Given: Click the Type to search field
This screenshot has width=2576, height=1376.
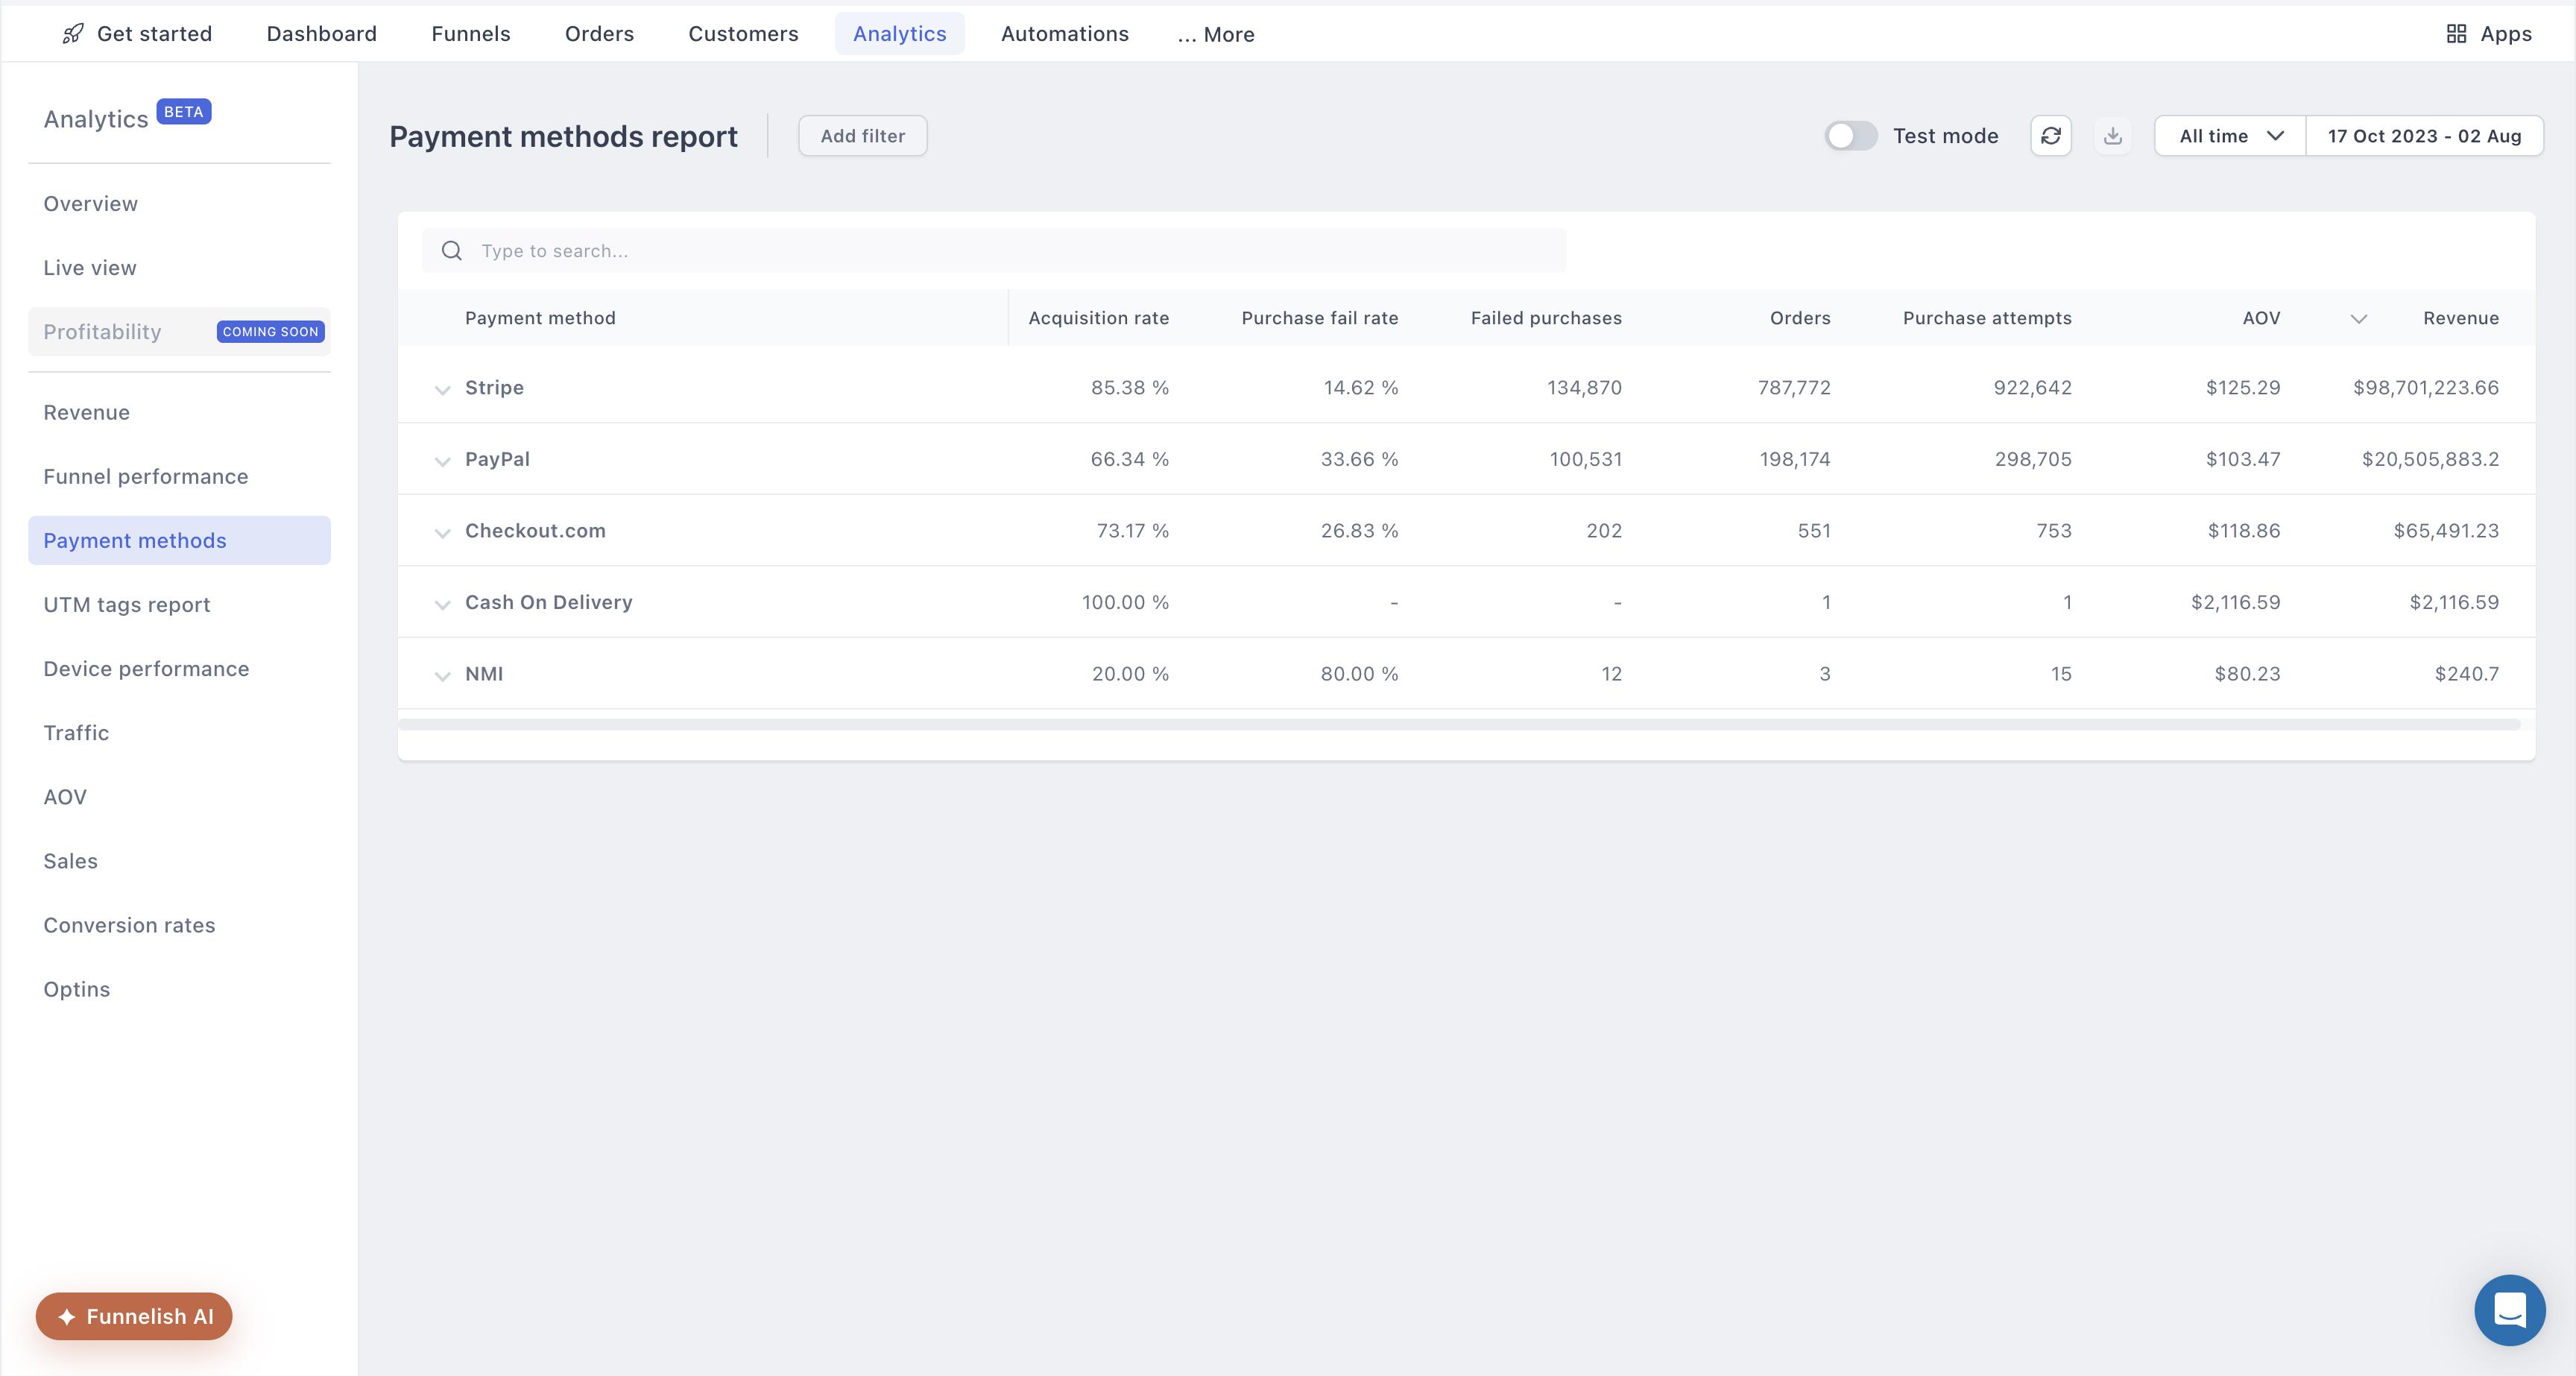Looking at the screenshot, I should point(994,251).
